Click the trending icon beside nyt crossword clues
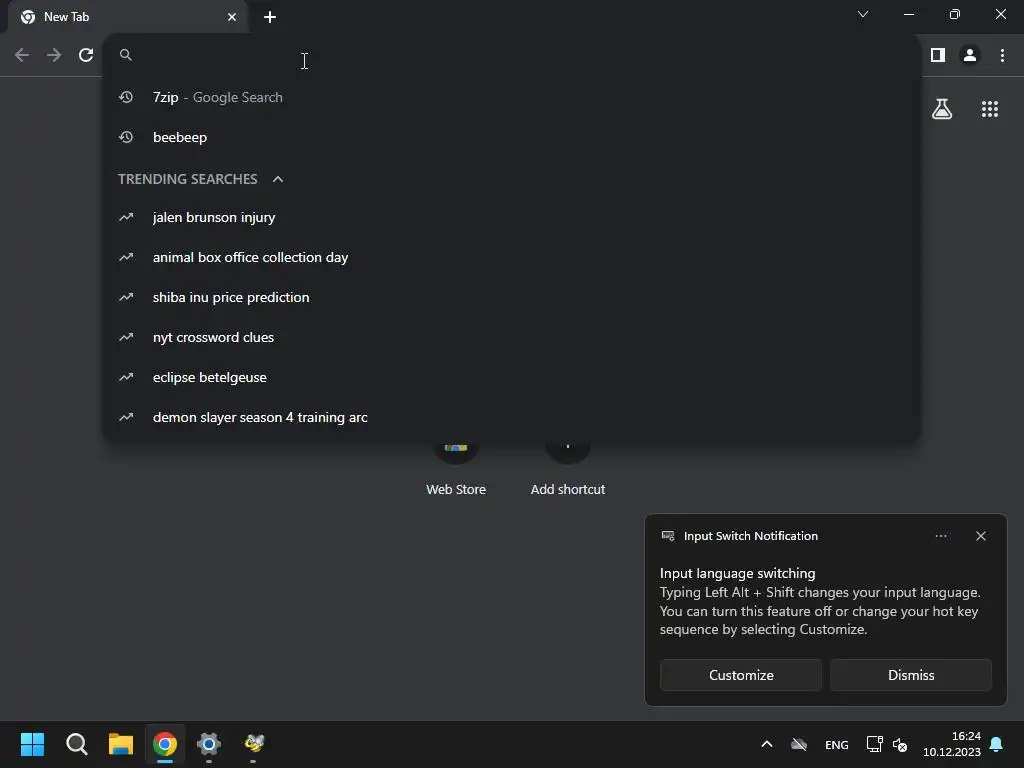 pyautogui.click(x=126, y=337)
